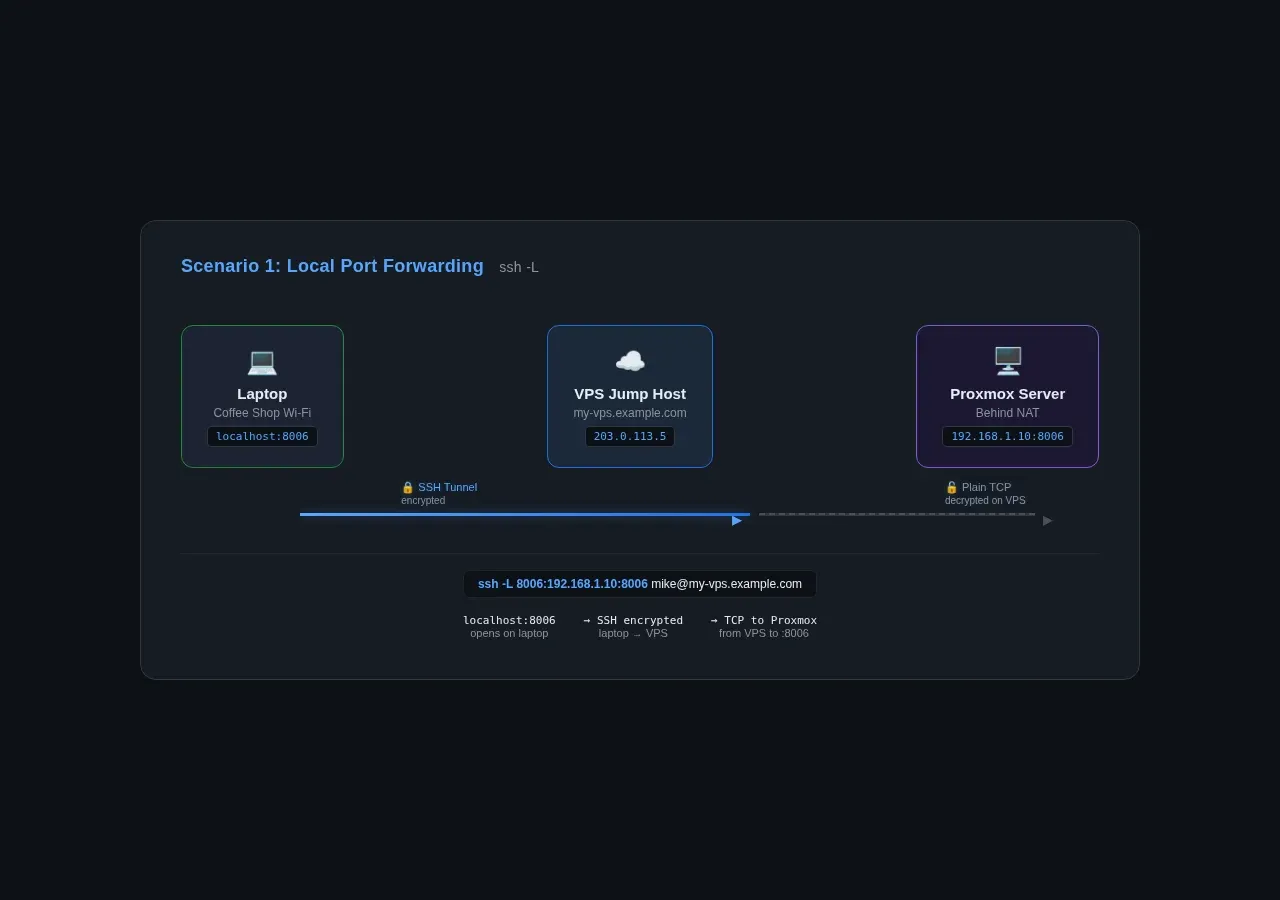
Task: Click the 'VPS Jump Host' card title
Action: [x=630, y=394]
